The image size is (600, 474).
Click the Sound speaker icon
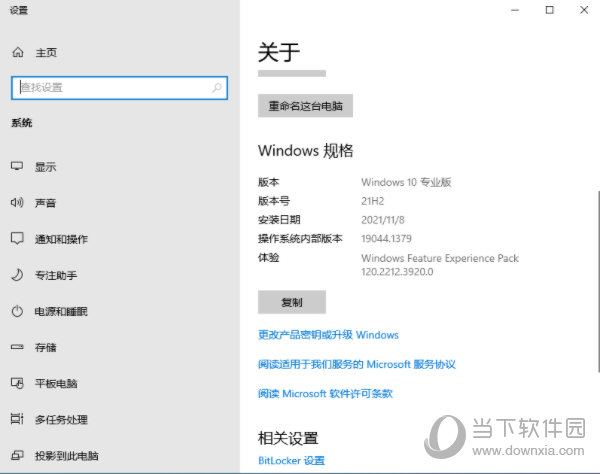coord(17,202)
